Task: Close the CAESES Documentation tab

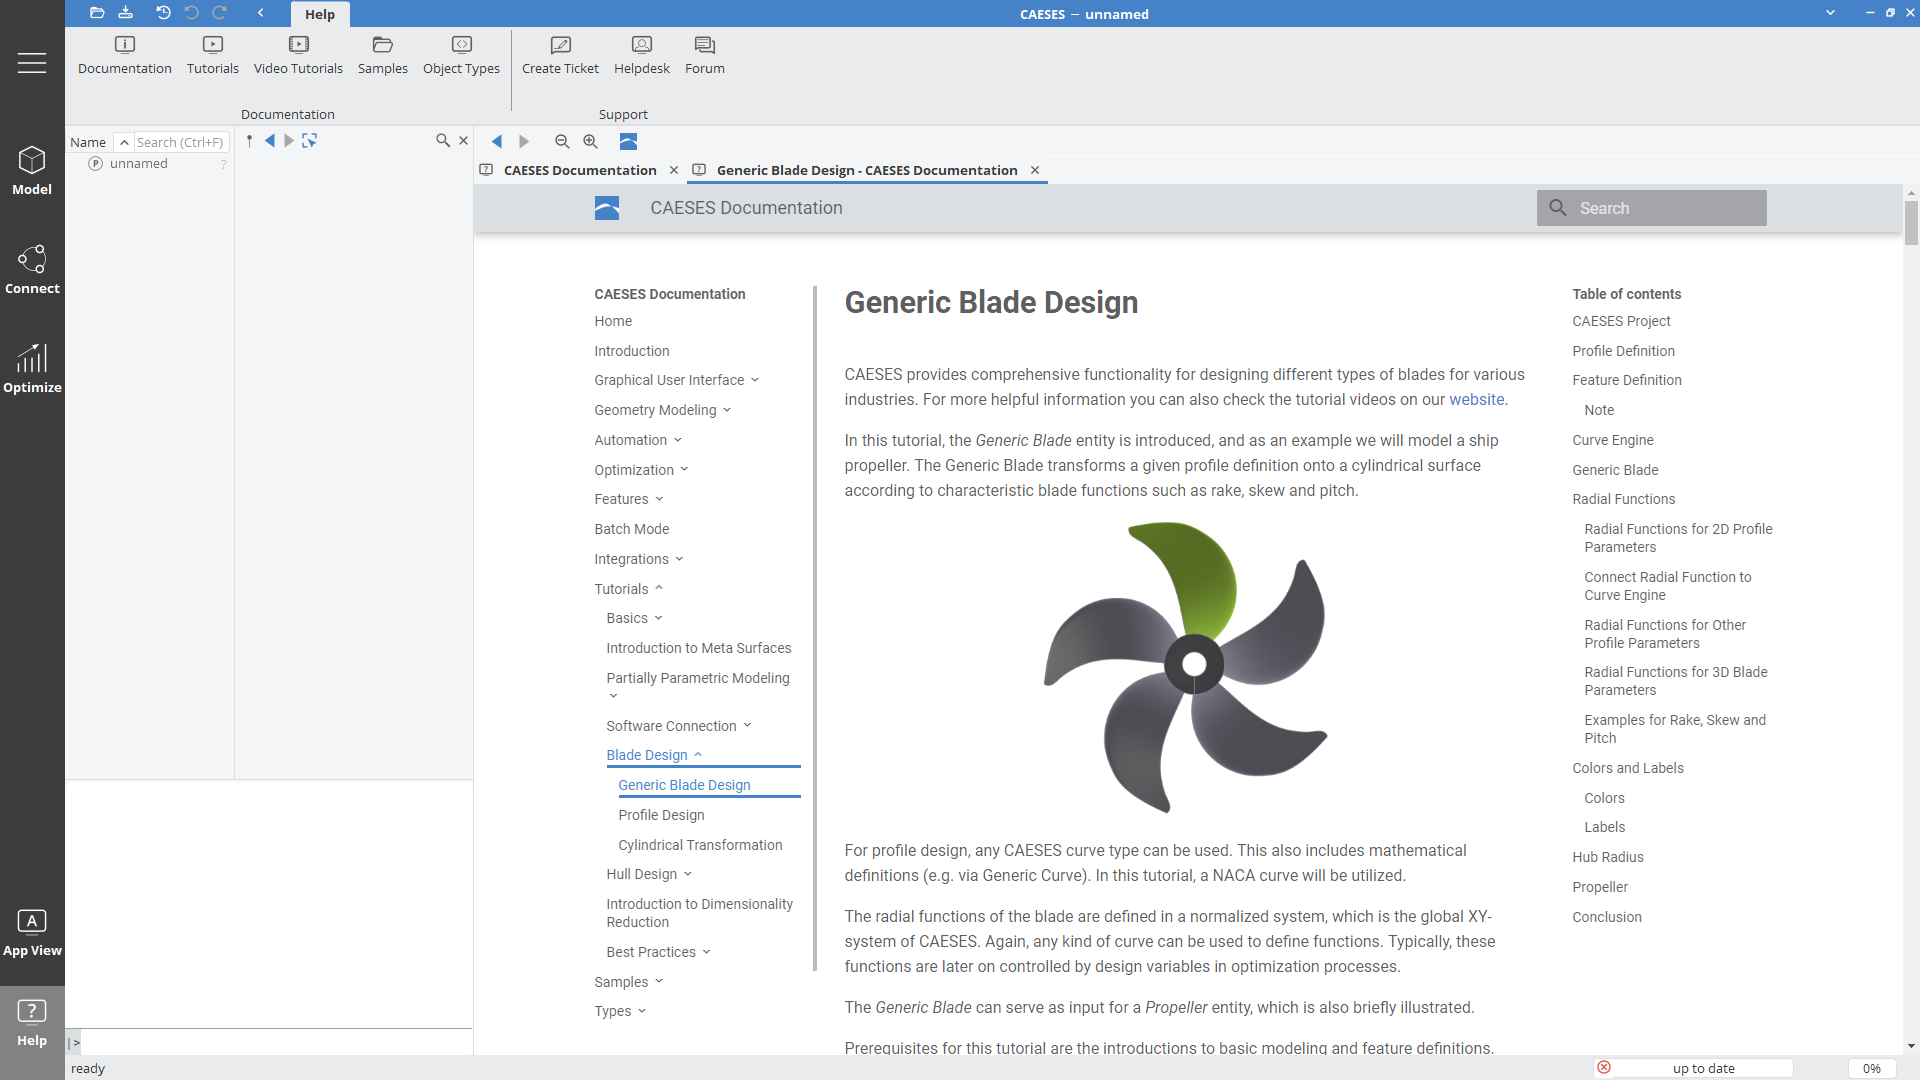Action: coord(674,170)
